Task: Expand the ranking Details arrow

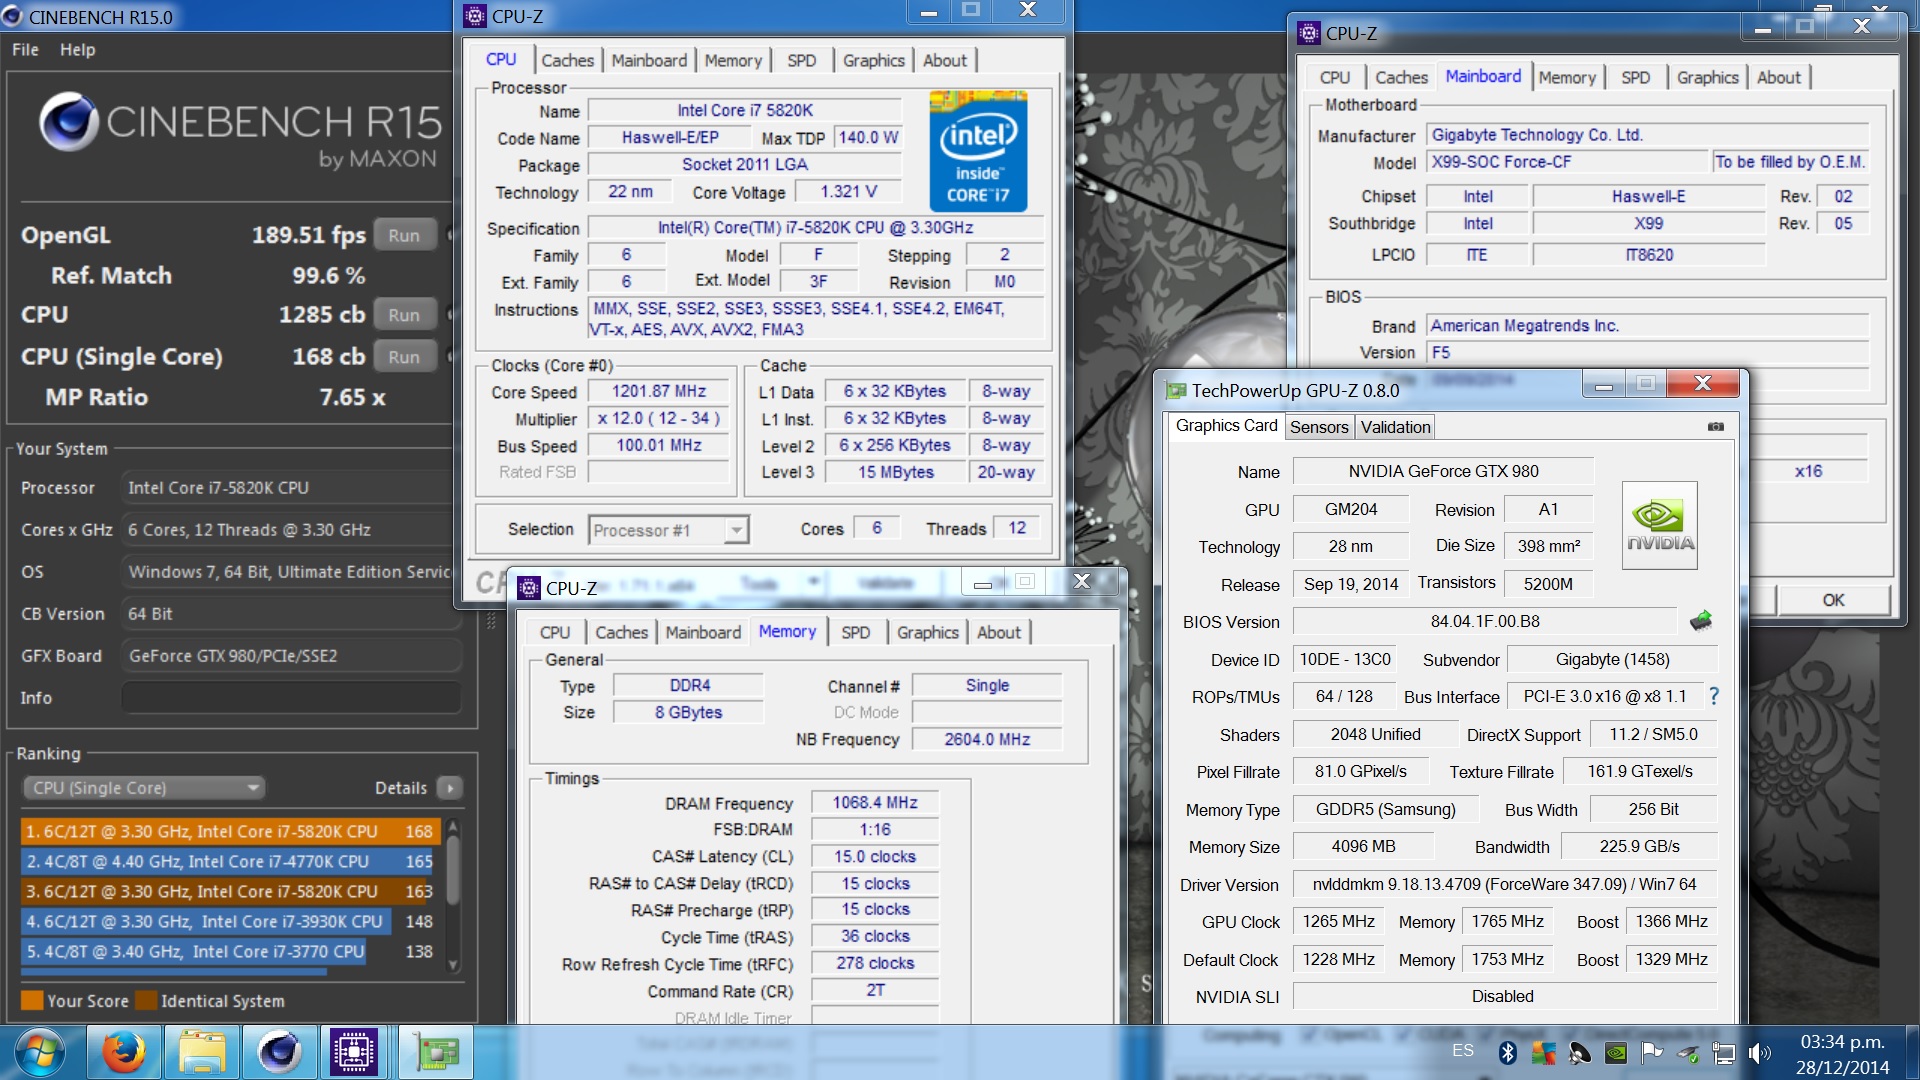Action: (450, 788)
